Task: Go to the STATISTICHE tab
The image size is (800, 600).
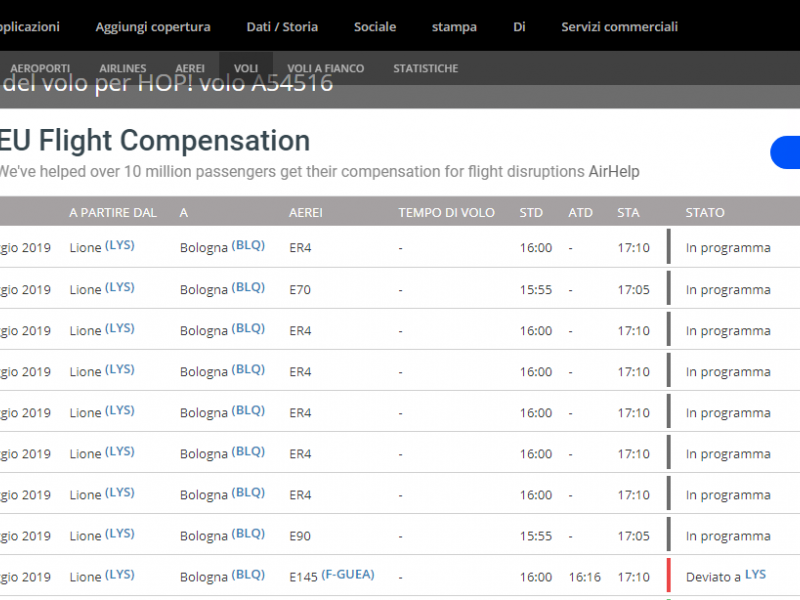Action: (x=426, y=68)
